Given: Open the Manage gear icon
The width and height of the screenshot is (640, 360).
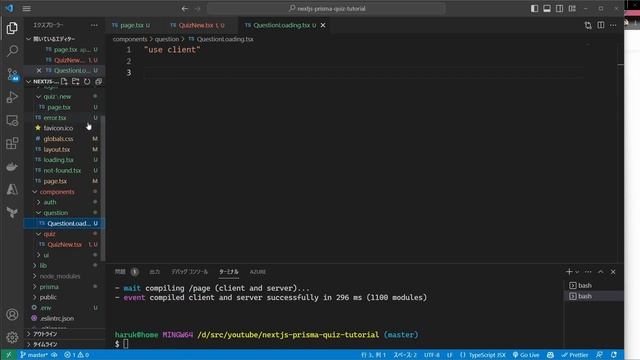Looking at the screenshot, I should pos(12,337).
